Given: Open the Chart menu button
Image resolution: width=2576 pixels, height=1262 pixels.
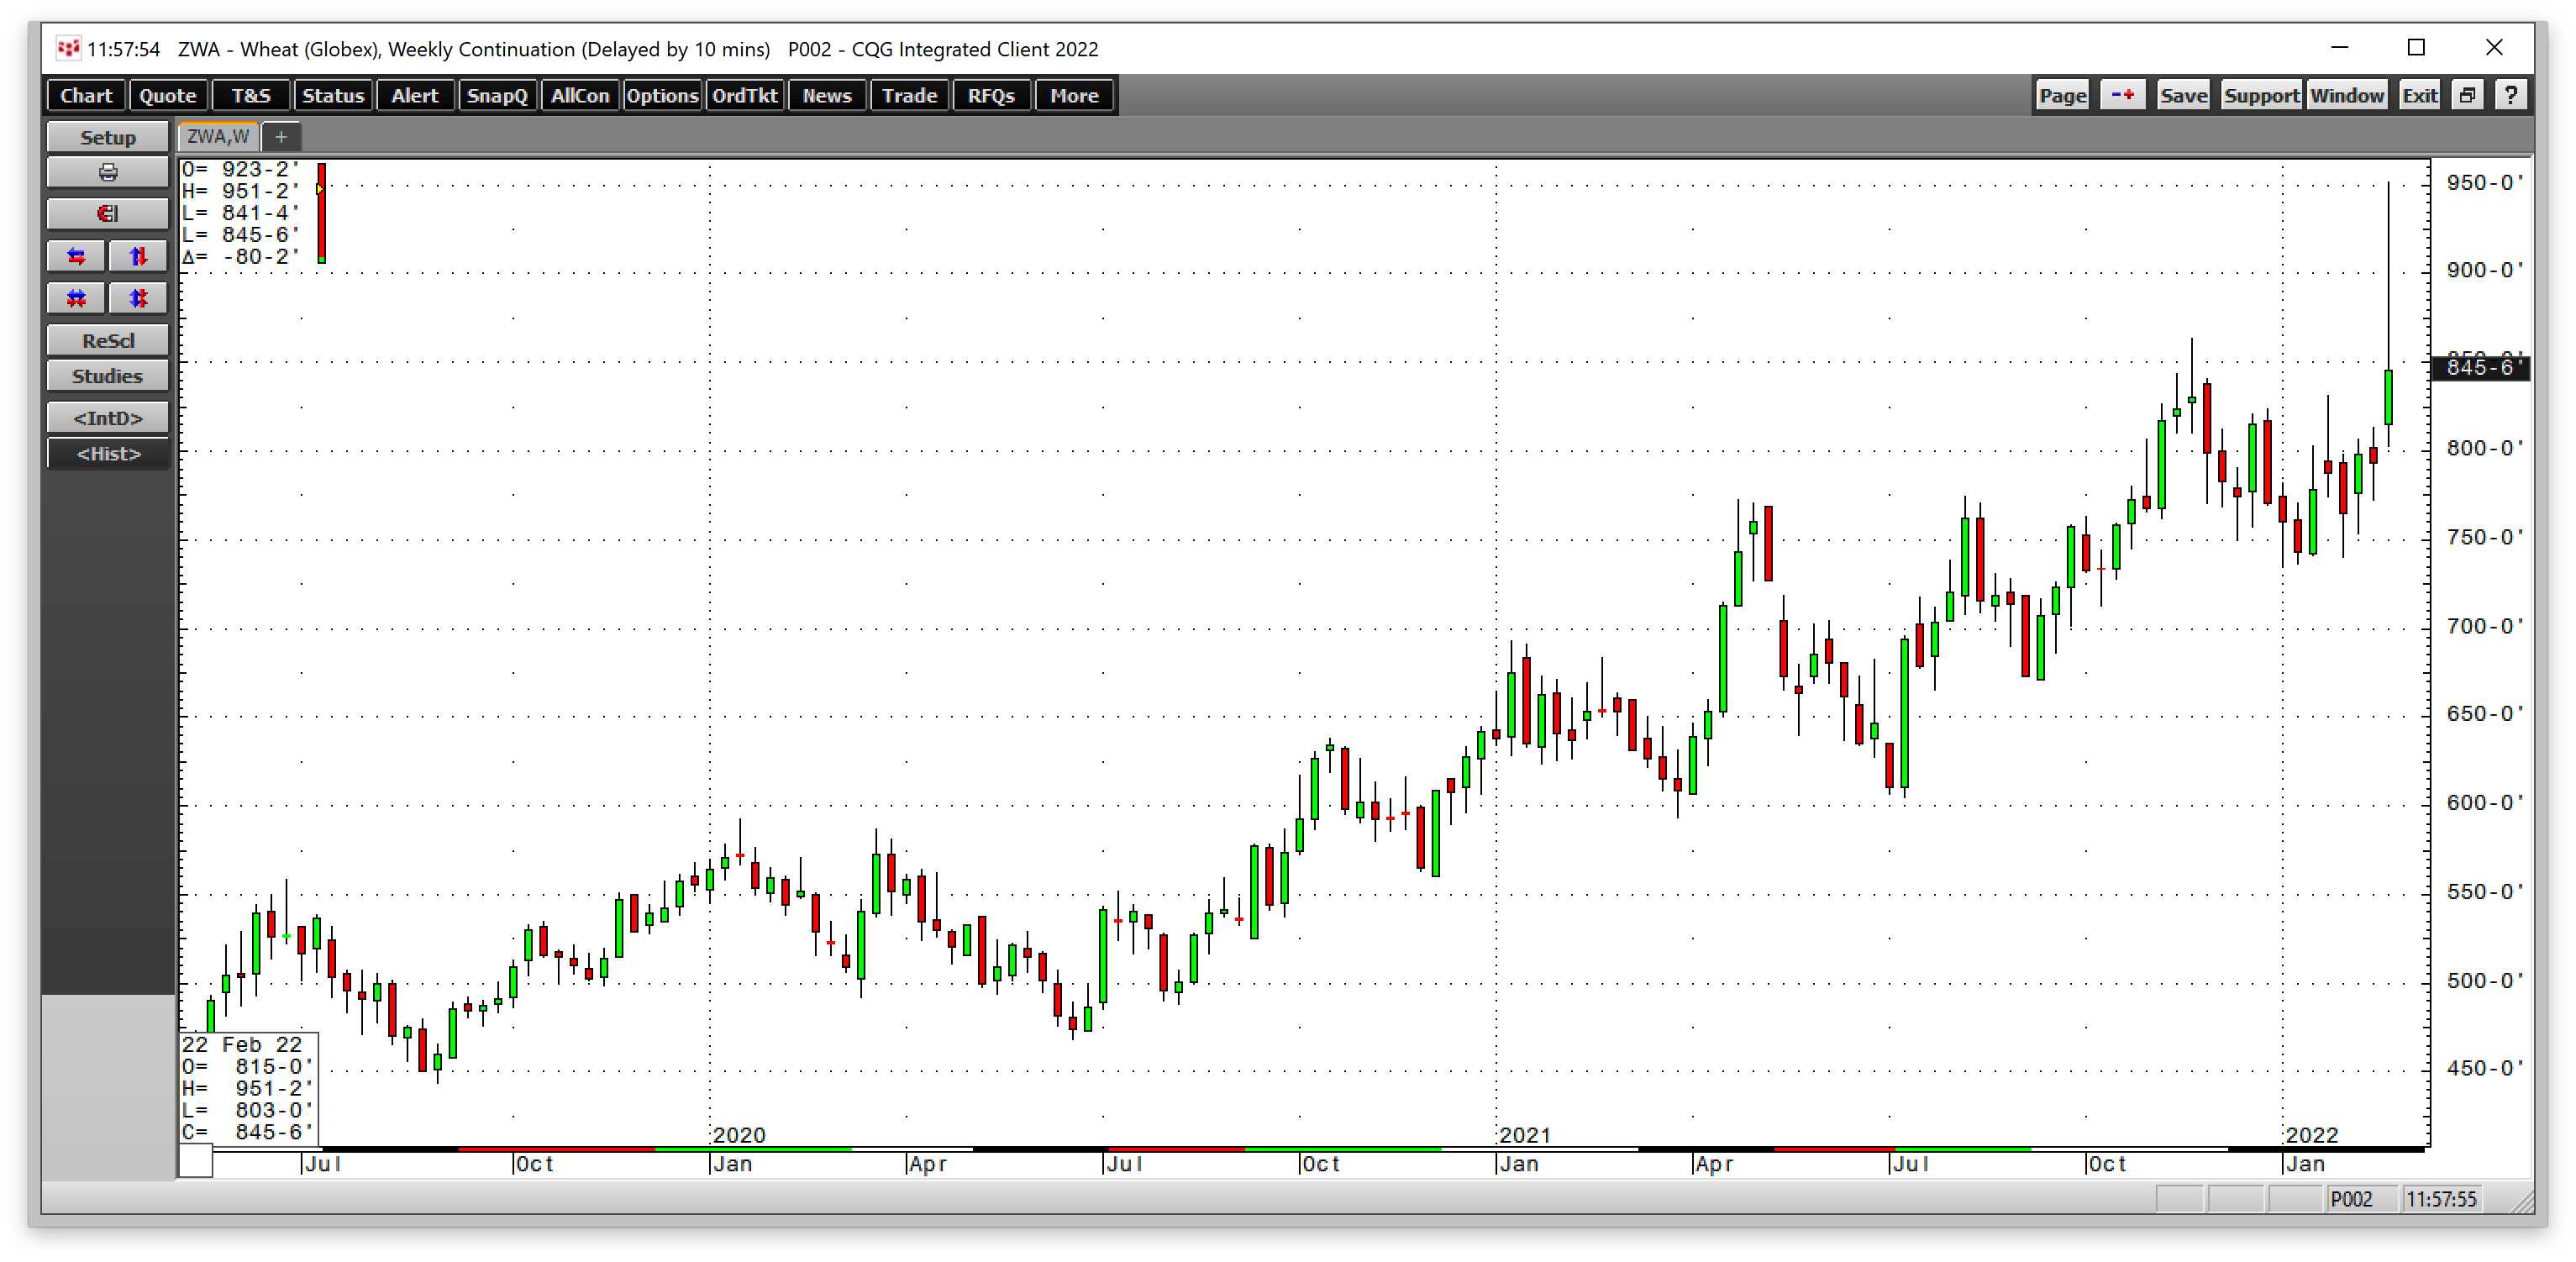Looking at the screenshot, I should [x=86, y=96].
